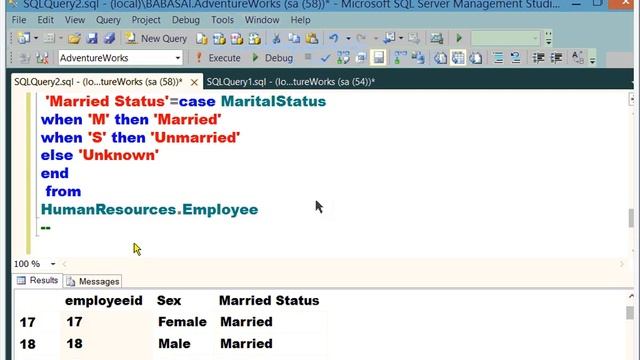Open SQL editor toolbar options overflow
This screenshot has width=640, height=360.
[592, 59]
